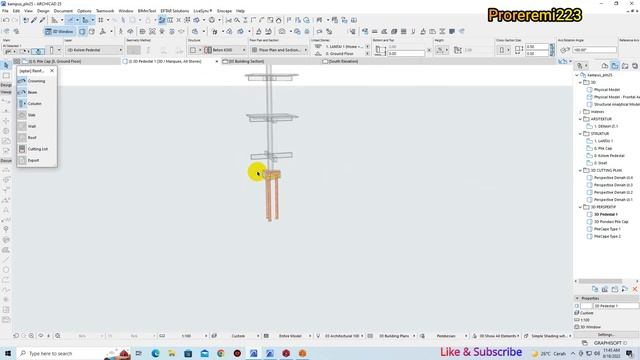640x360 pixels.
Task: Click the Layout Book icon in navigator
Action: pyautogui.click(x=625, y=66)
